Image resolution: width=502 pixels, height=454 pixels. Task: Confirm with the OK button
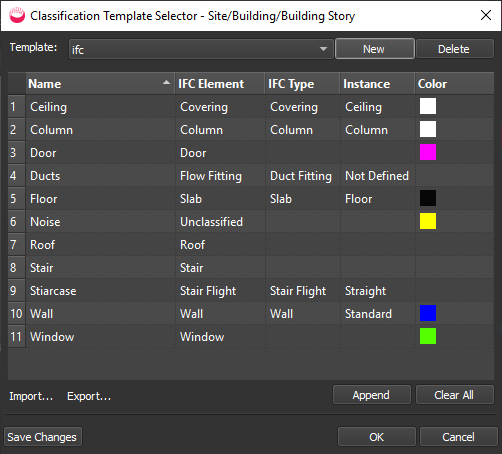tap(377, 437)
